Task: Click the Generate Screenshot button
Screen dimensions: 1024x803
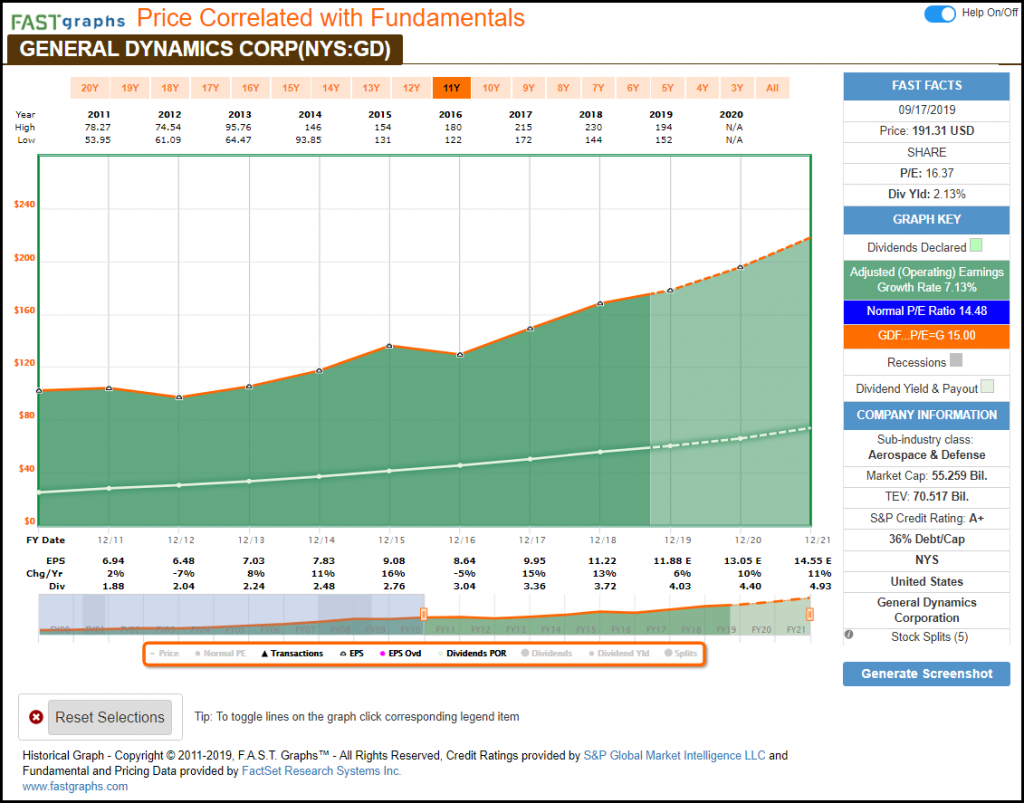Action: (x=926, y=674)
